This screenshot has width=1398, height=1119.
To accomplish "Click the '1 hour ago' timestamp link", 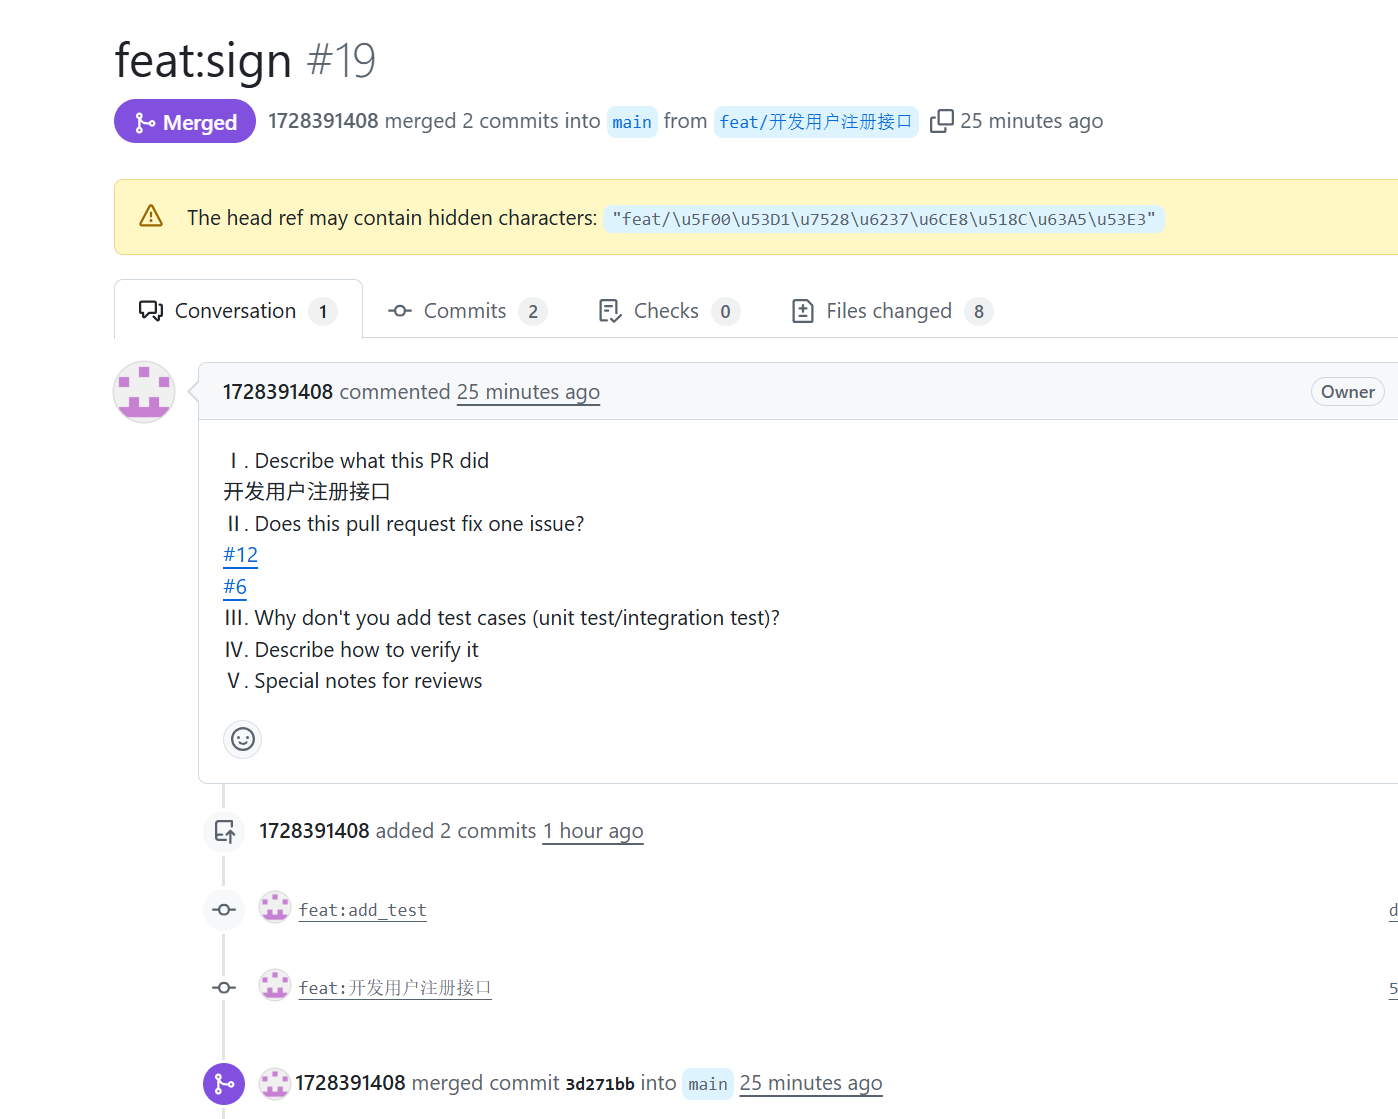I will pyautogui.click(x=593, y=831).
